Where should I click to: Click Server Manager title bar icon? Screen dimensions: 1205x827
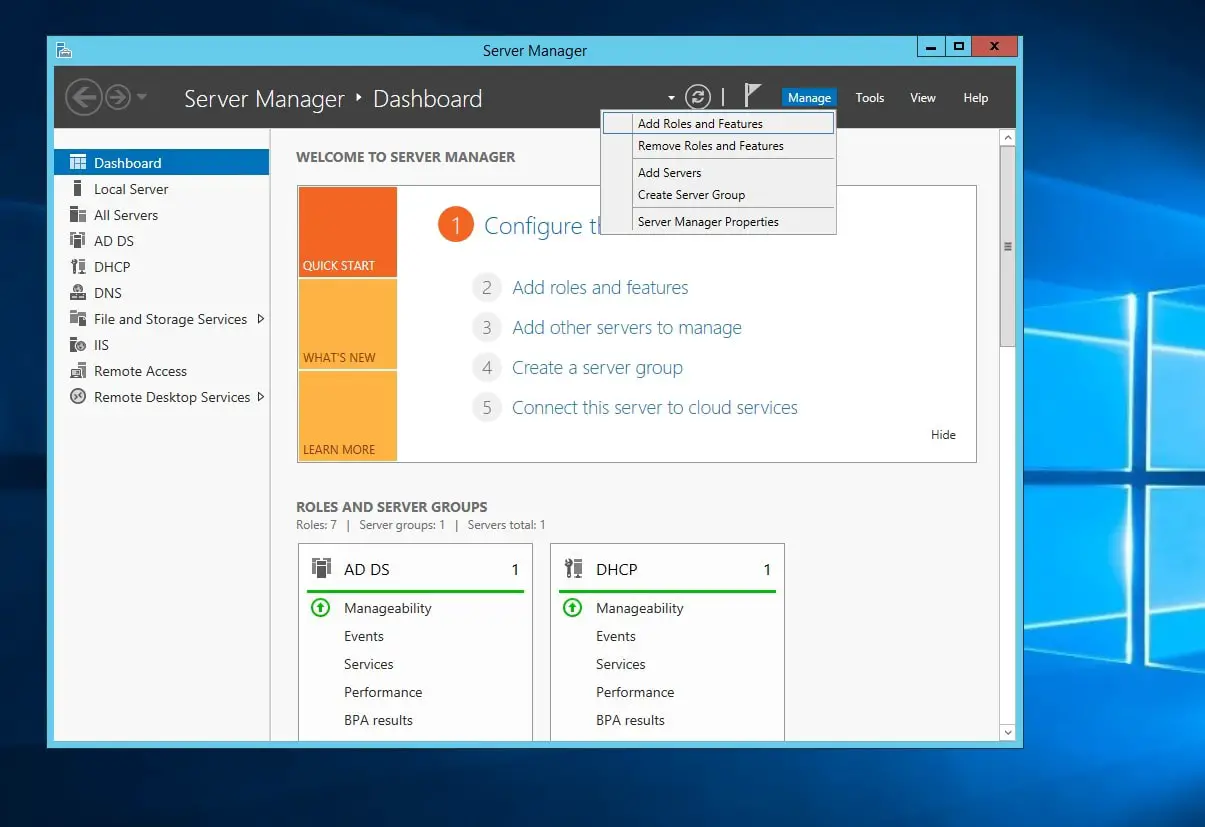click(x=63, y=50)
